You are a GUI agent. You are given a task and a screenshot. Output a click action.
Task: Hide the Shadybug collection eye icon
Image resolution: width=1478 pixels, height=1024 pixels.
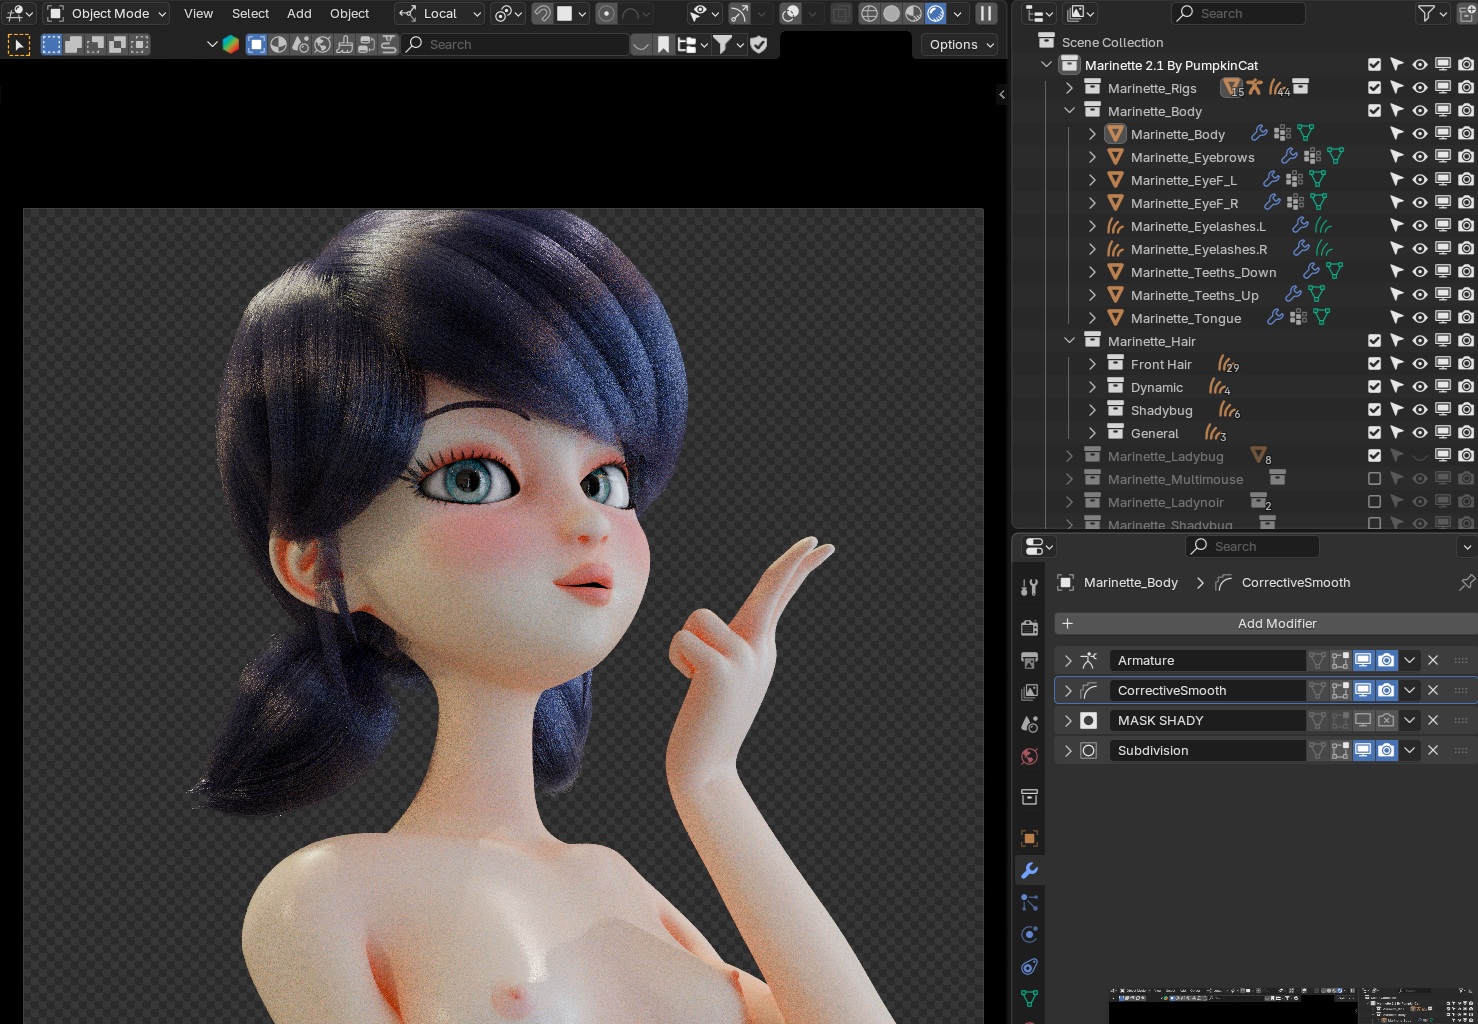click(x=1420, y=410)
